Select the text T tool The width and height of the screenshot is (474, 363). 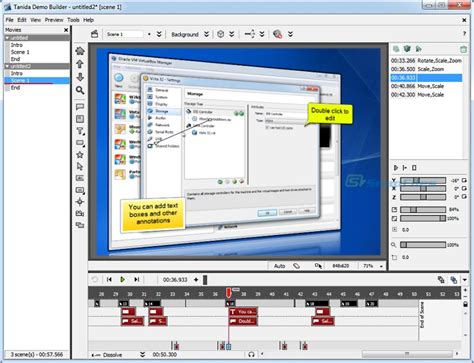[x=80, y=131]
